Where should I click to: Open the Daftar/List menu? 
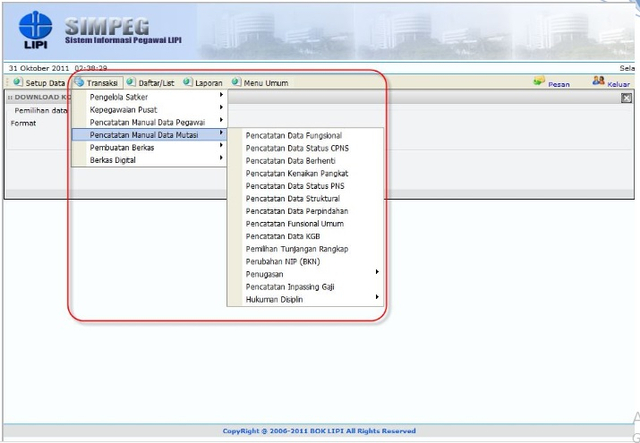pos(156,83)
